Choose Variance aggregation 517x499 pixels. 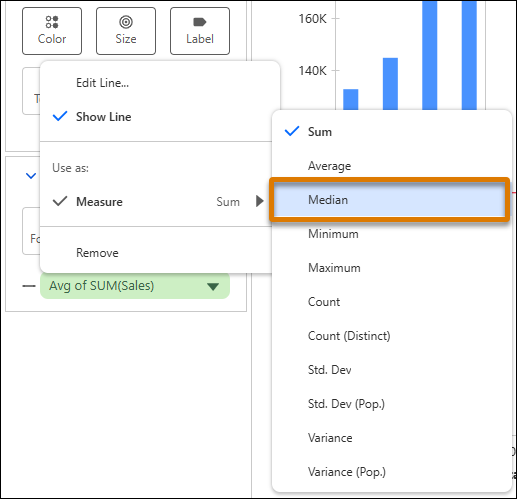[x=392, y=438]
